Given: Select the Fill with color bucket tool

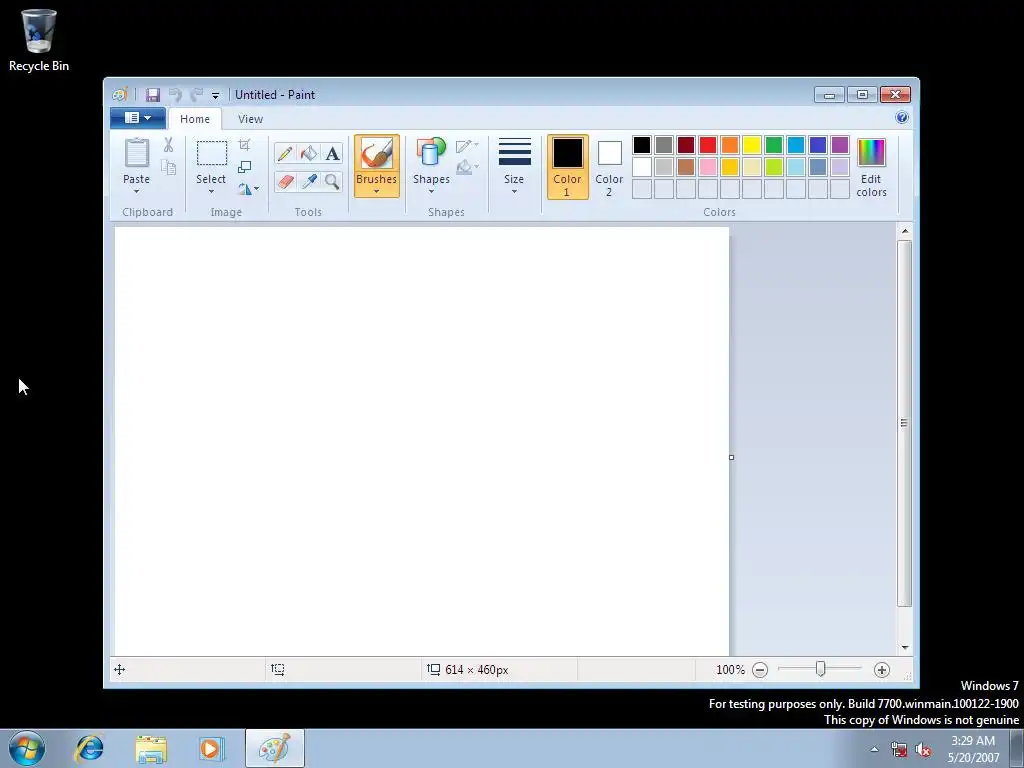Looking at the screenshot, I should coord(309,153).
